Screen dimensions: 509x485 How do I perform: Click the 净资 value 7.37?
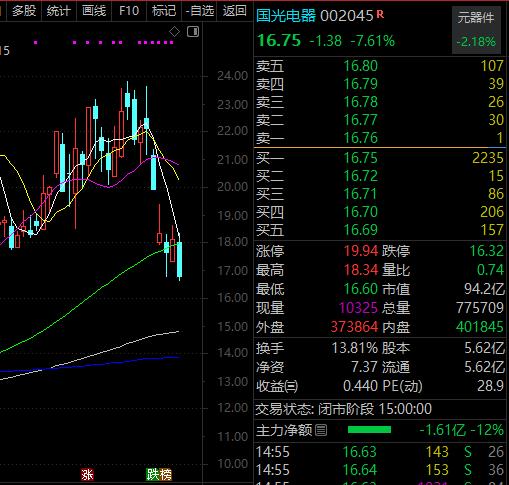[x=364, y=367]
